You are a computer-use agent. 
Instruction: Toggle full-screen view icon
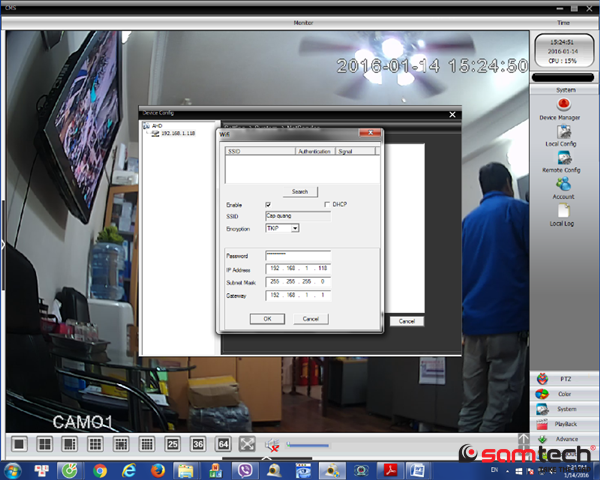[x=247, y=443]
